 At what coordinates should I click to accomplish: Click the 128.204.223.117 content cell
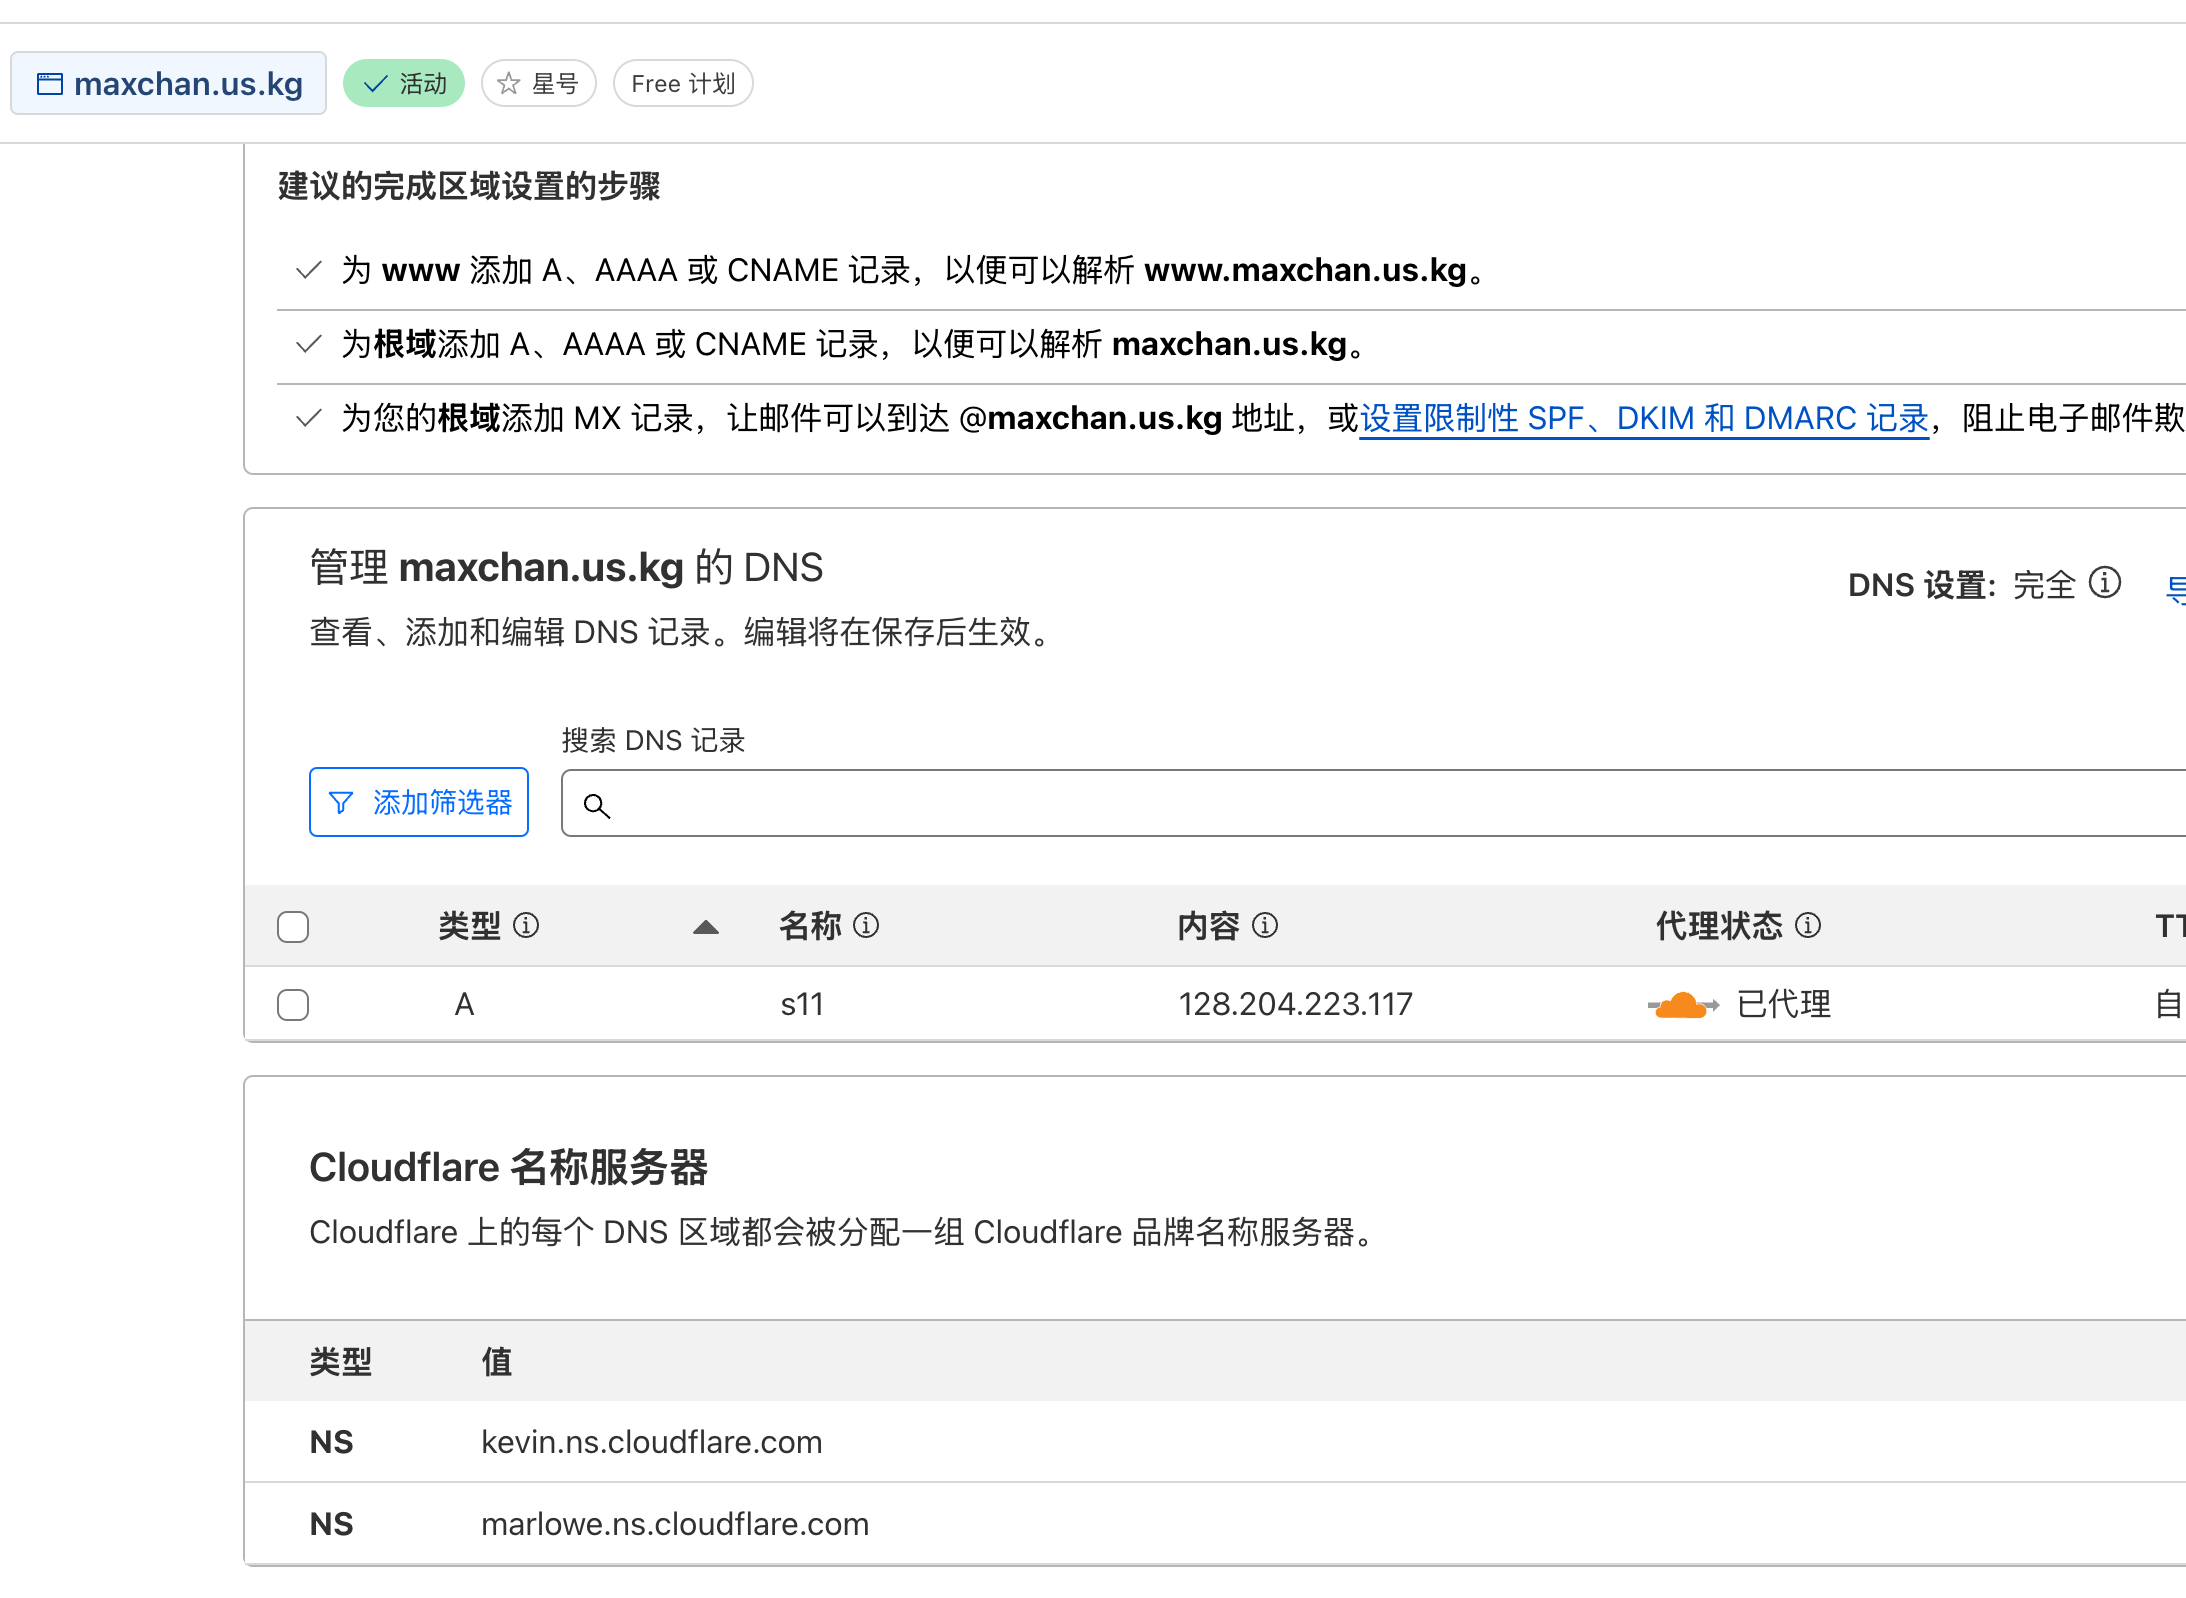(1296, 1004)
